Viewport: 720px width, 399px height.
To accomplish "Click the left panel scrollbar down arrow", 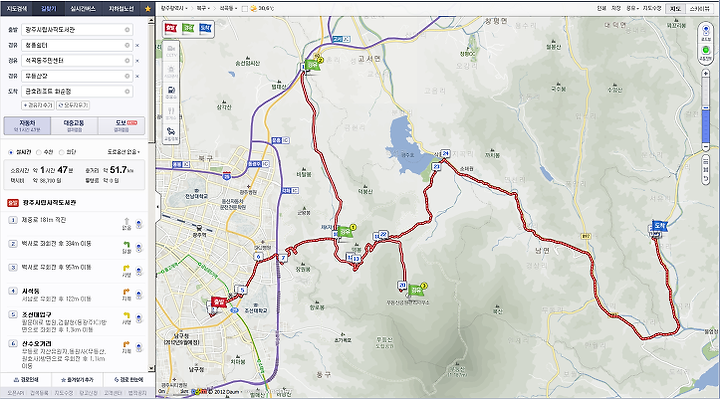I will point(152,369).
